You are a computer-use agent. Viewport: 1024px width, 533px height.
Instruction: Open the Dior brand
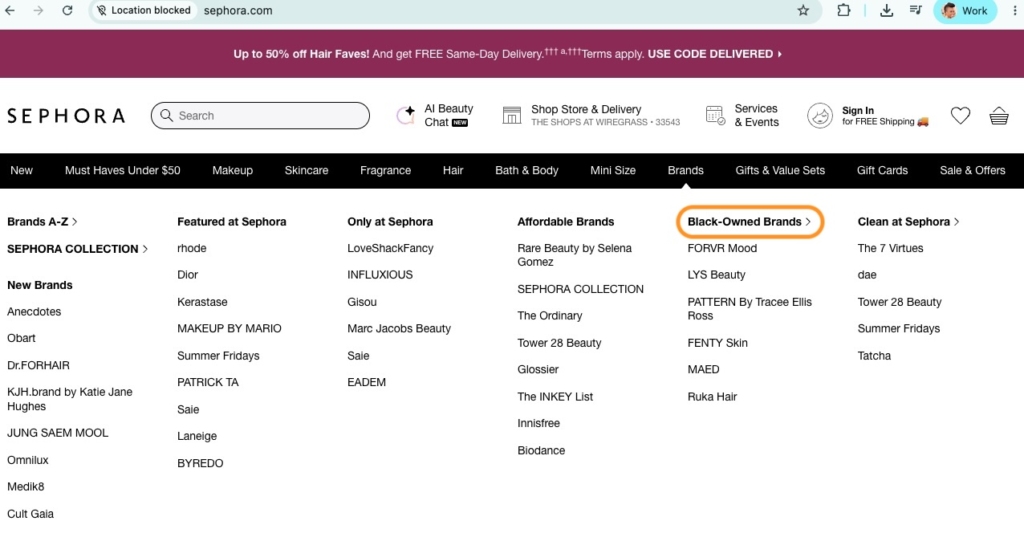[187, 275]
